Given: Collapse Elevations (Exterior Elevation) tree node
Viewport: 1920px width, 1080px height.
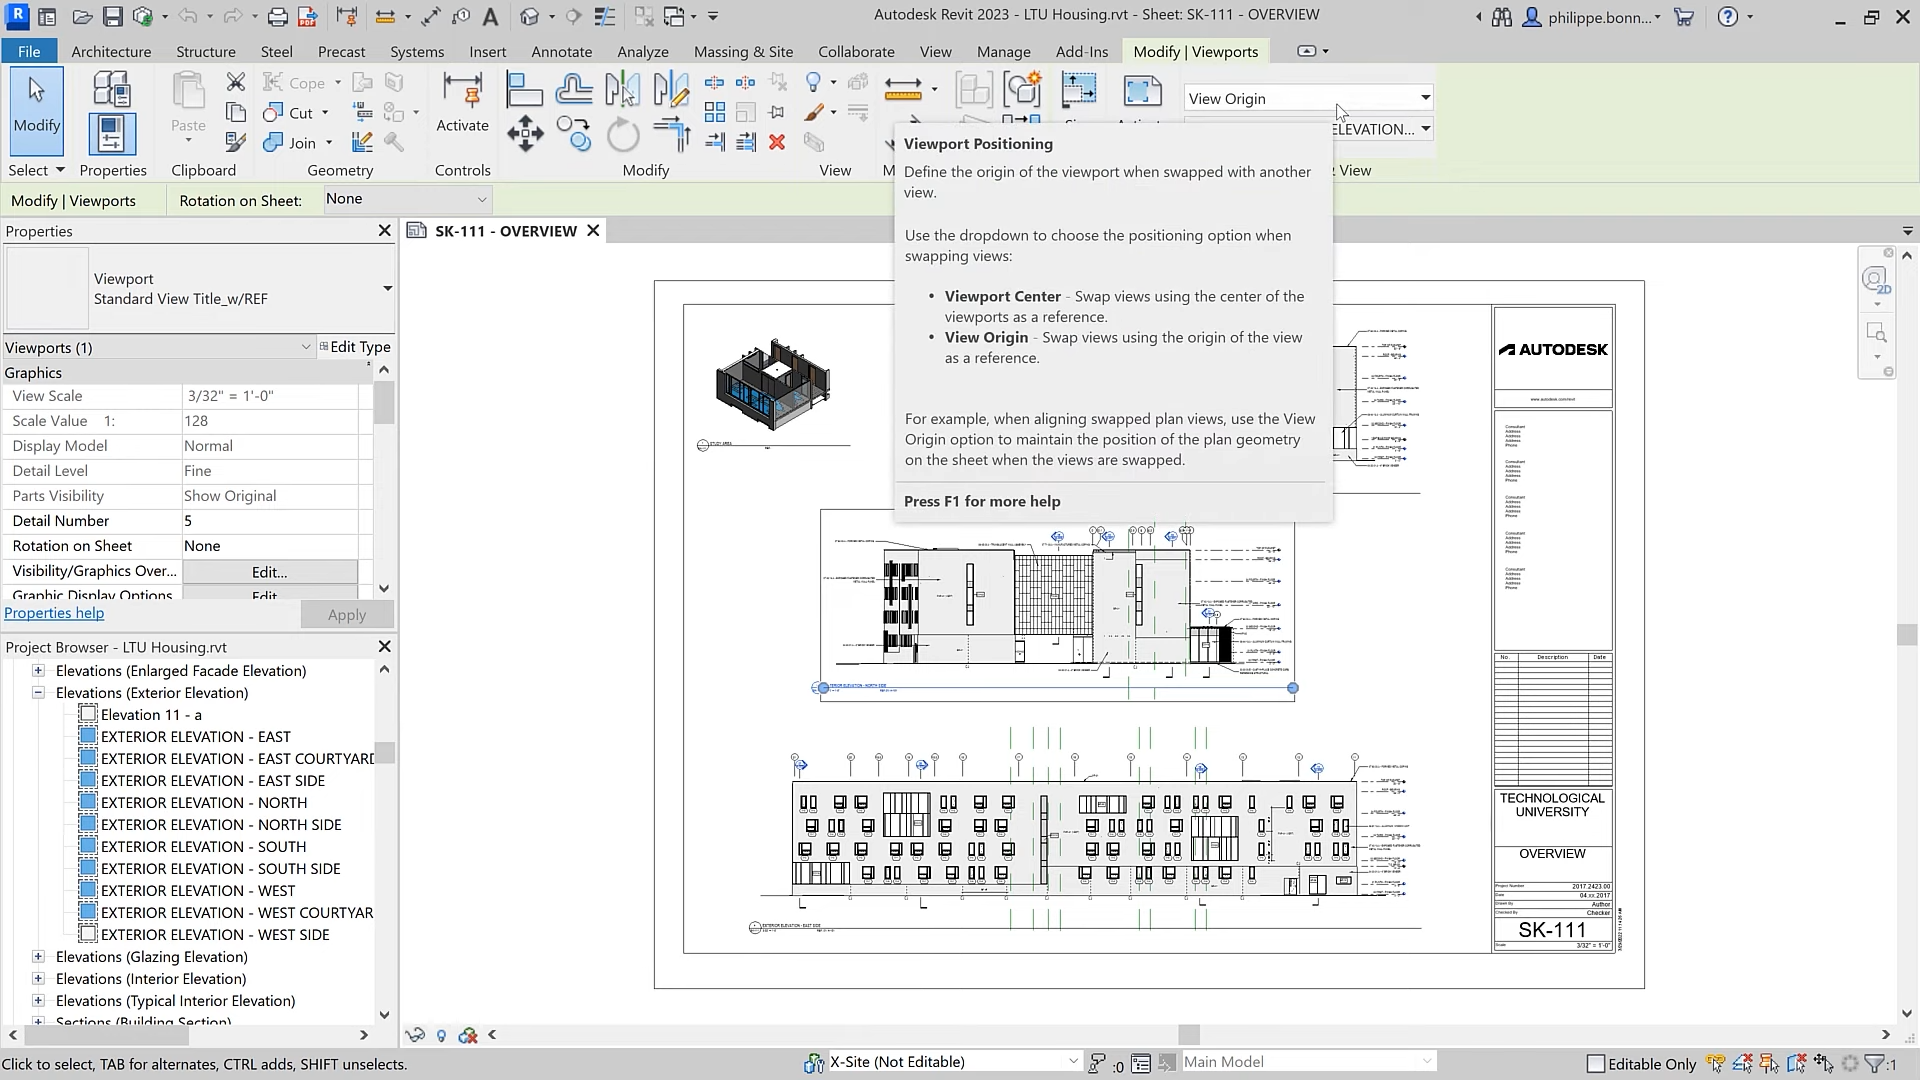Looking at the screenshot, I should point(38,693).
